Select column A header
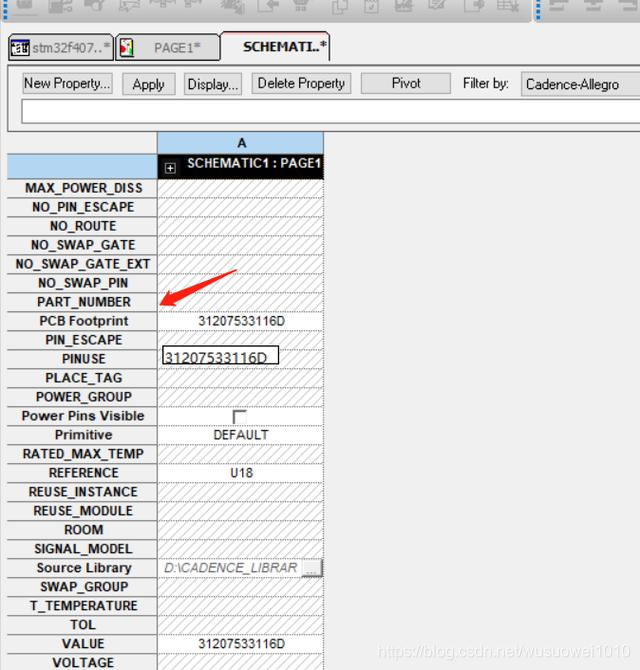 click(x=241, y=143)
